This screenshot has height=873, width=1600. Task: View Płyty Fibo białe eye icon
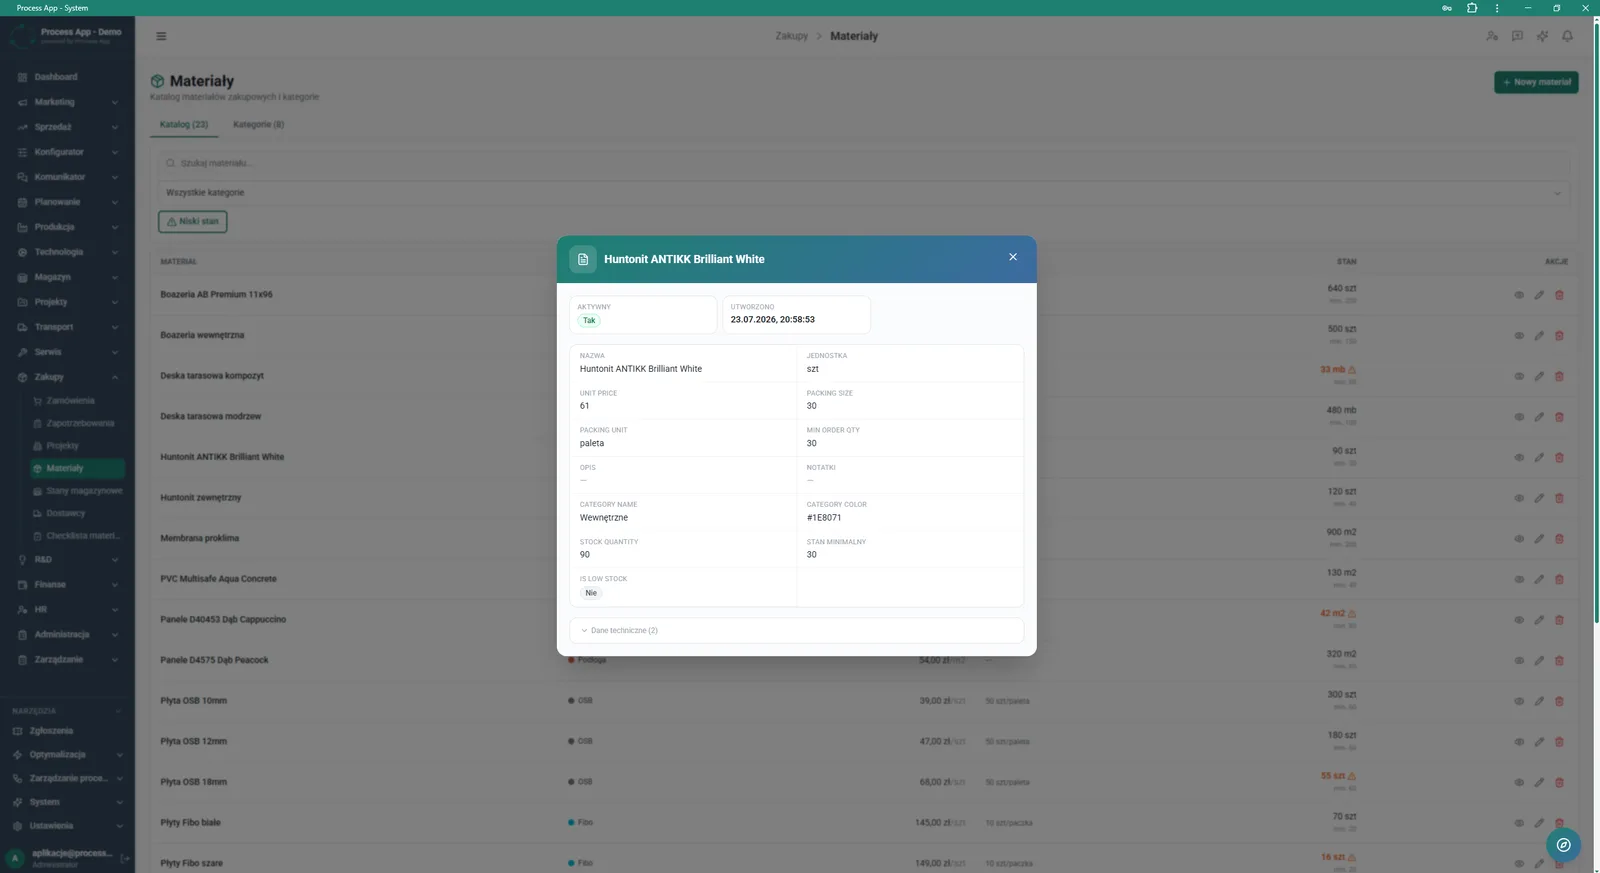[1519, 823]
